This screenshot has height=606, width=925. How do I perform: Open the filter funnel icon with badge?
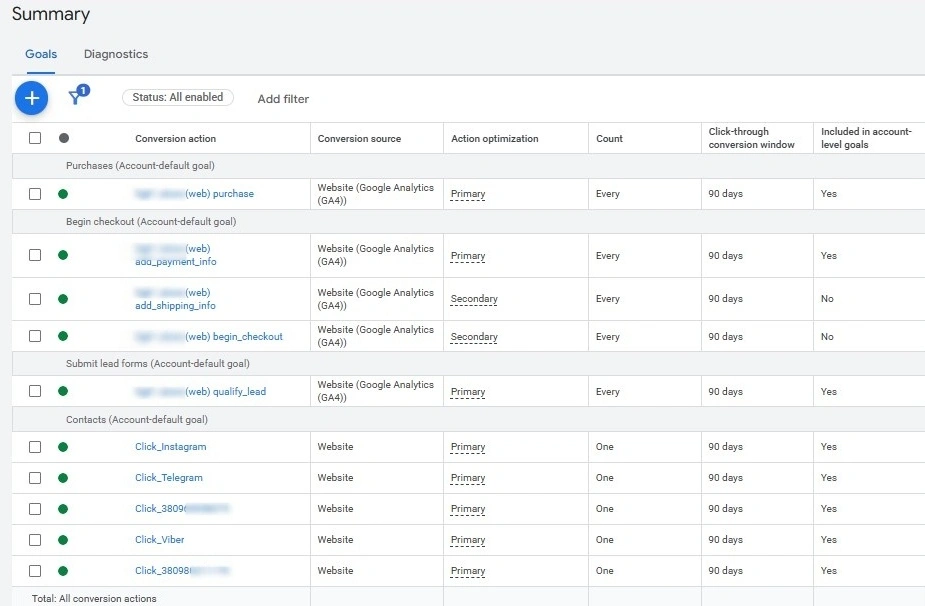pyautogui.click(x=77, y=98)
